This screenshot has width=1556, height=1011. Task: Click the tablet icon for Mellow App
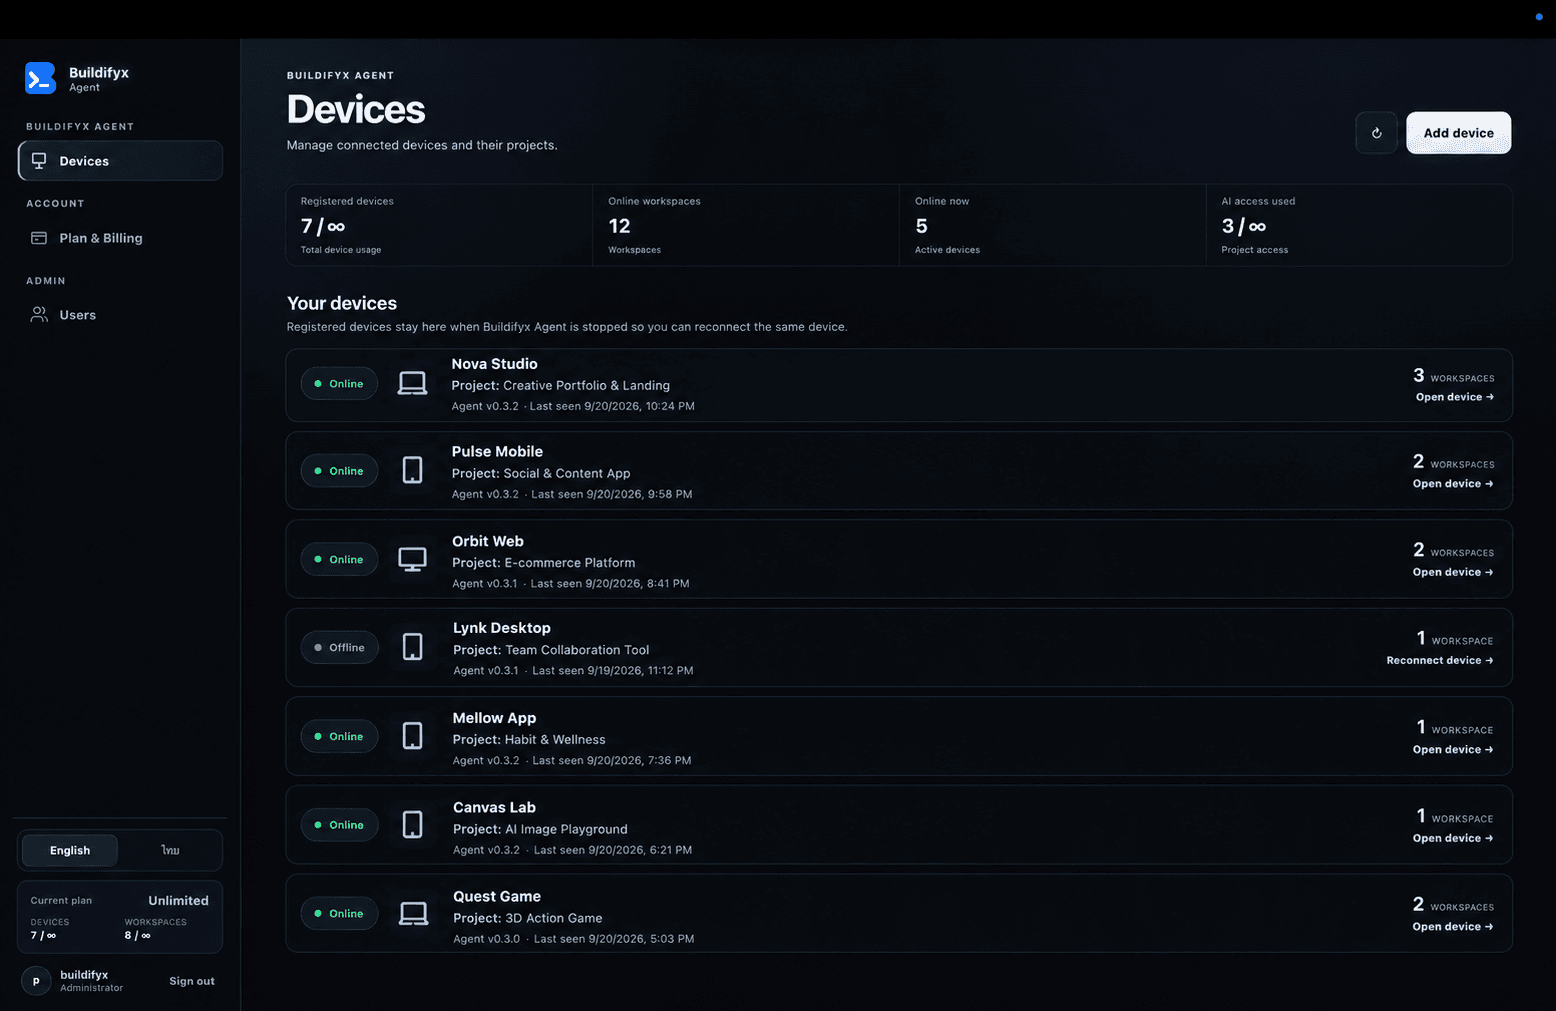click(412, 736)
